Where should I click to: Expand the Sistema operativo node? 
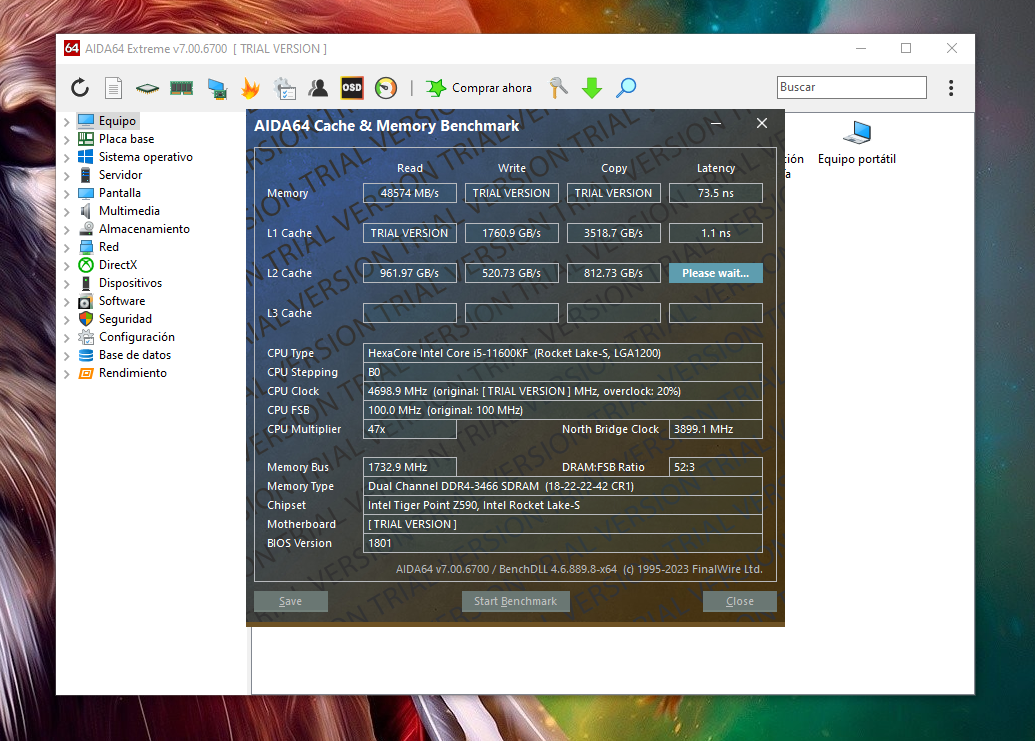pyautogui.click(x=67, y=157)
